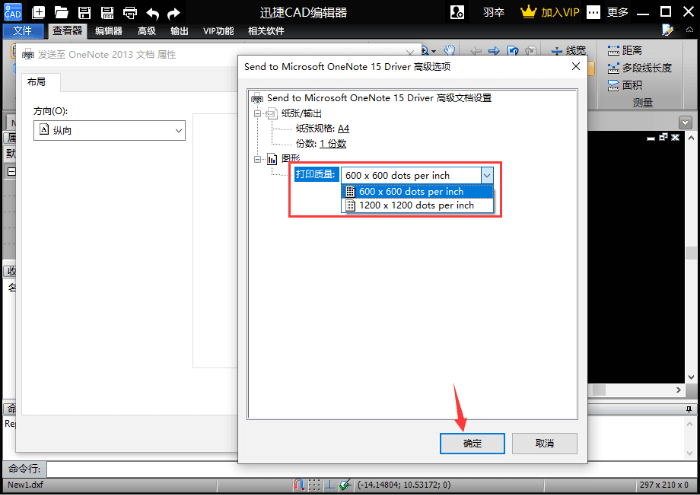Viewport: 700px width, 495px height.
Task: Click the 命令行 input field
Action: [371, 469]
